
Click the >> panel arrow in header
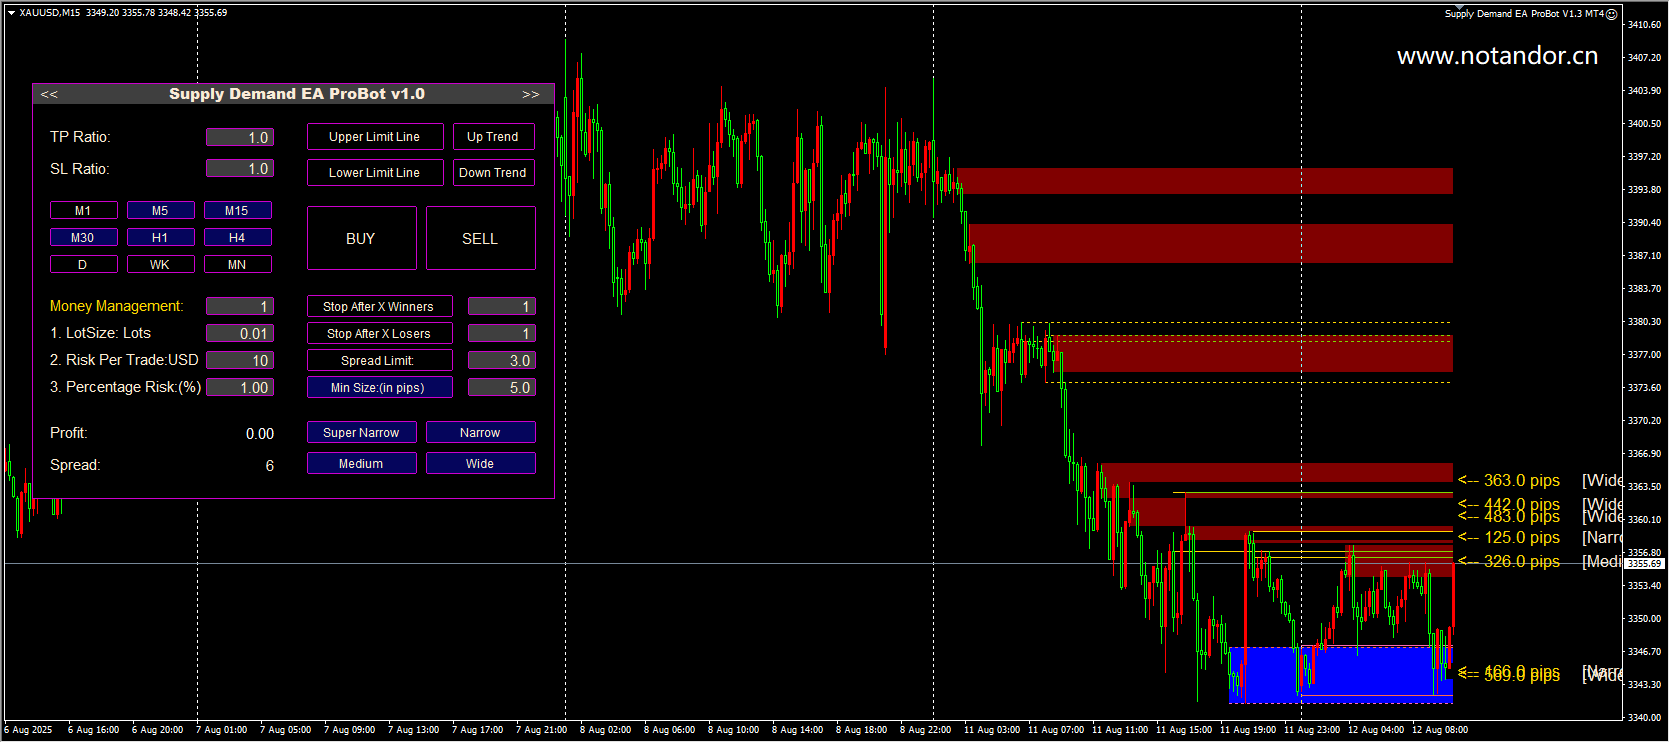pos(531,94)
